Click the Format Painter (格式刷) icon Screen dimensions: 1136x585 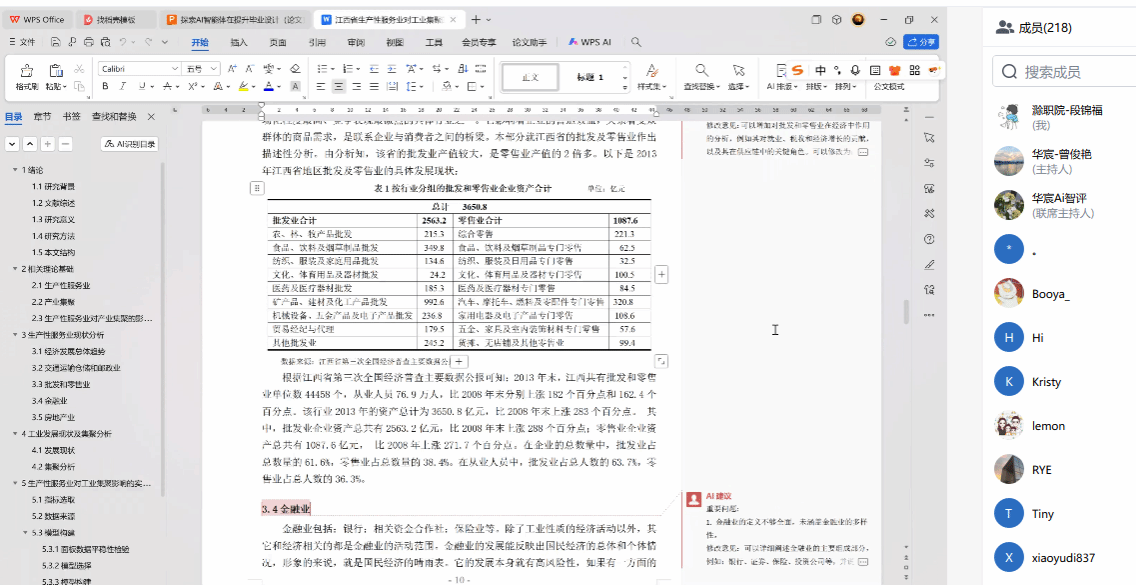[27, 71]
